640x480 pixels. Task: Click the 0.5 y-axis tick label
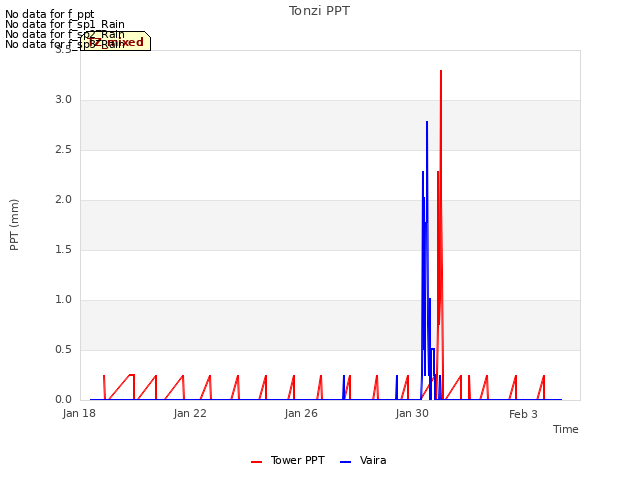coord(63,350)
